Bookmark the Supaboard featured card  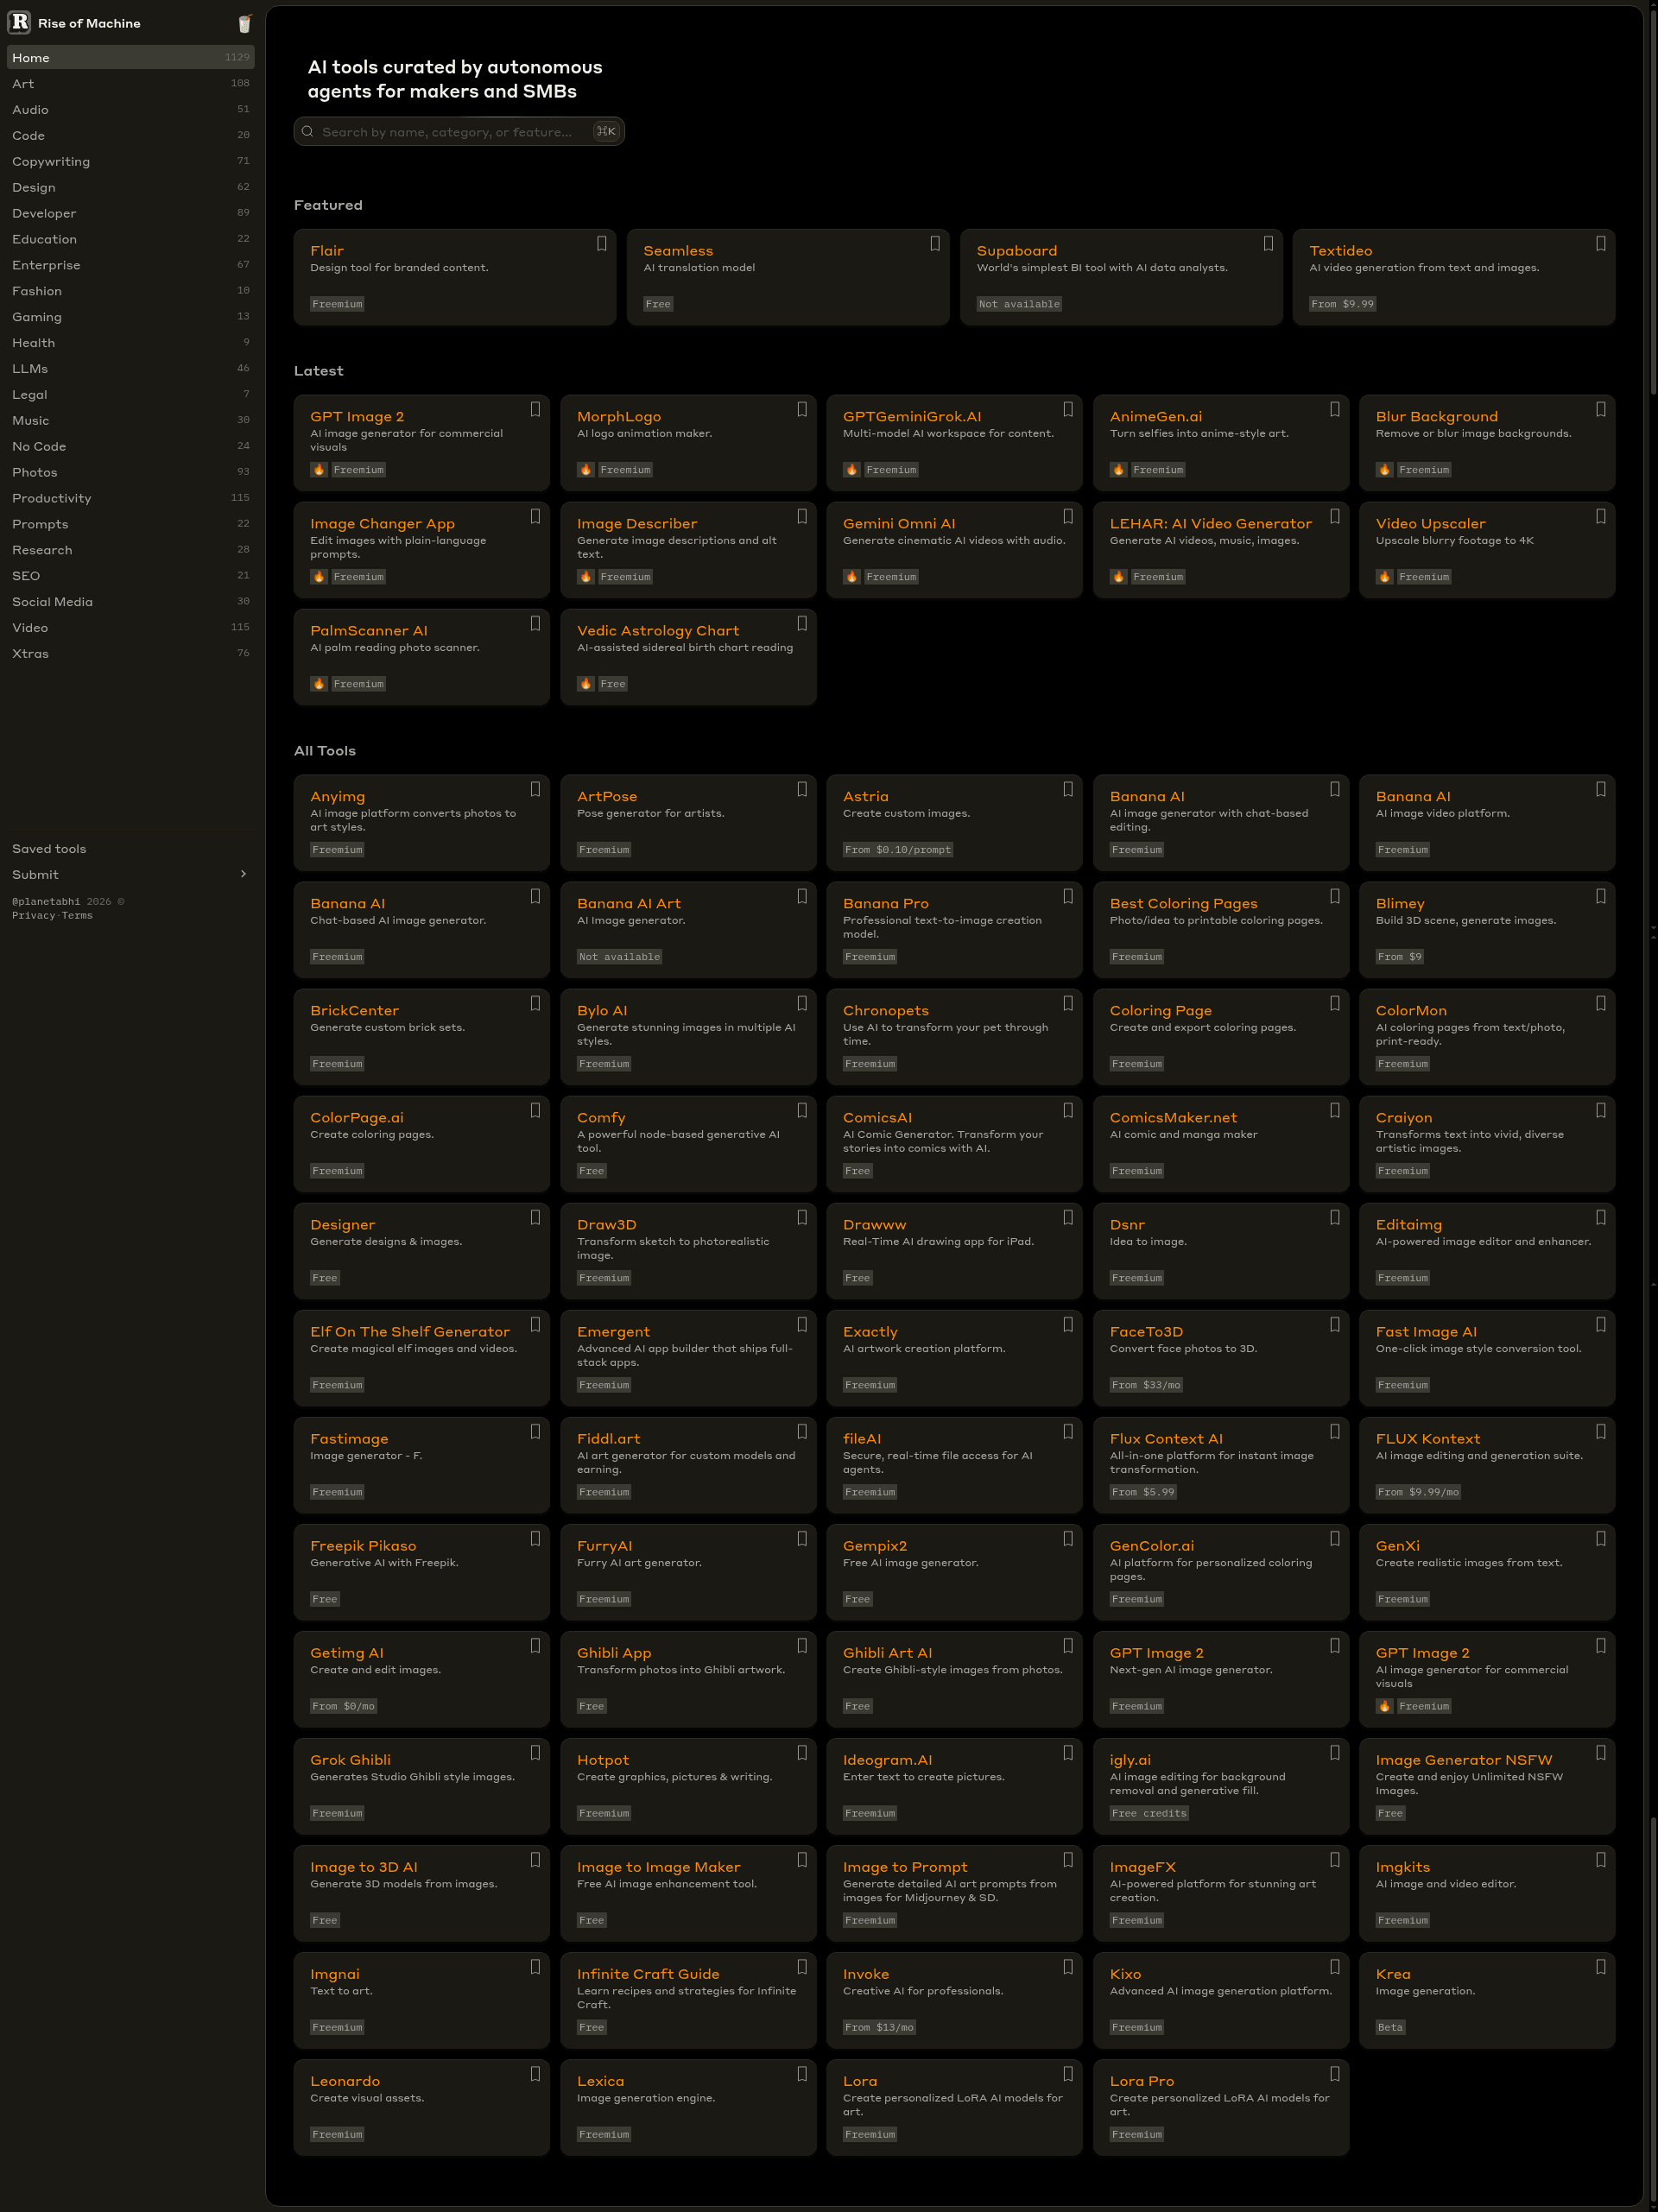1268,243
